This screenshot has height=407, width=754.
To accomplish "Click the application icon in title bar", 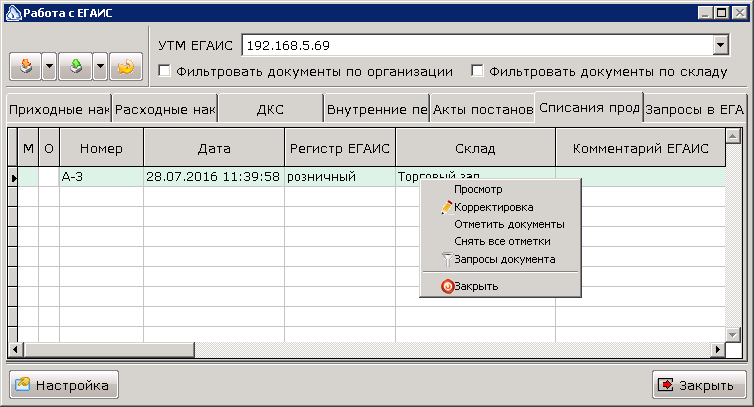I will point(13,13).
